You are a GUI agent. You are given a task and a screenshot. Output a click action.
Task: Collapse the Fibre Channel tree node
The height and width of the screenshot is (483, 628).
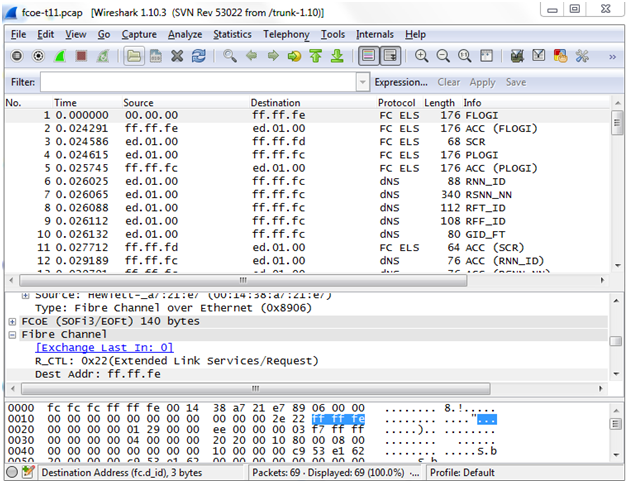(x=12, y=334)
